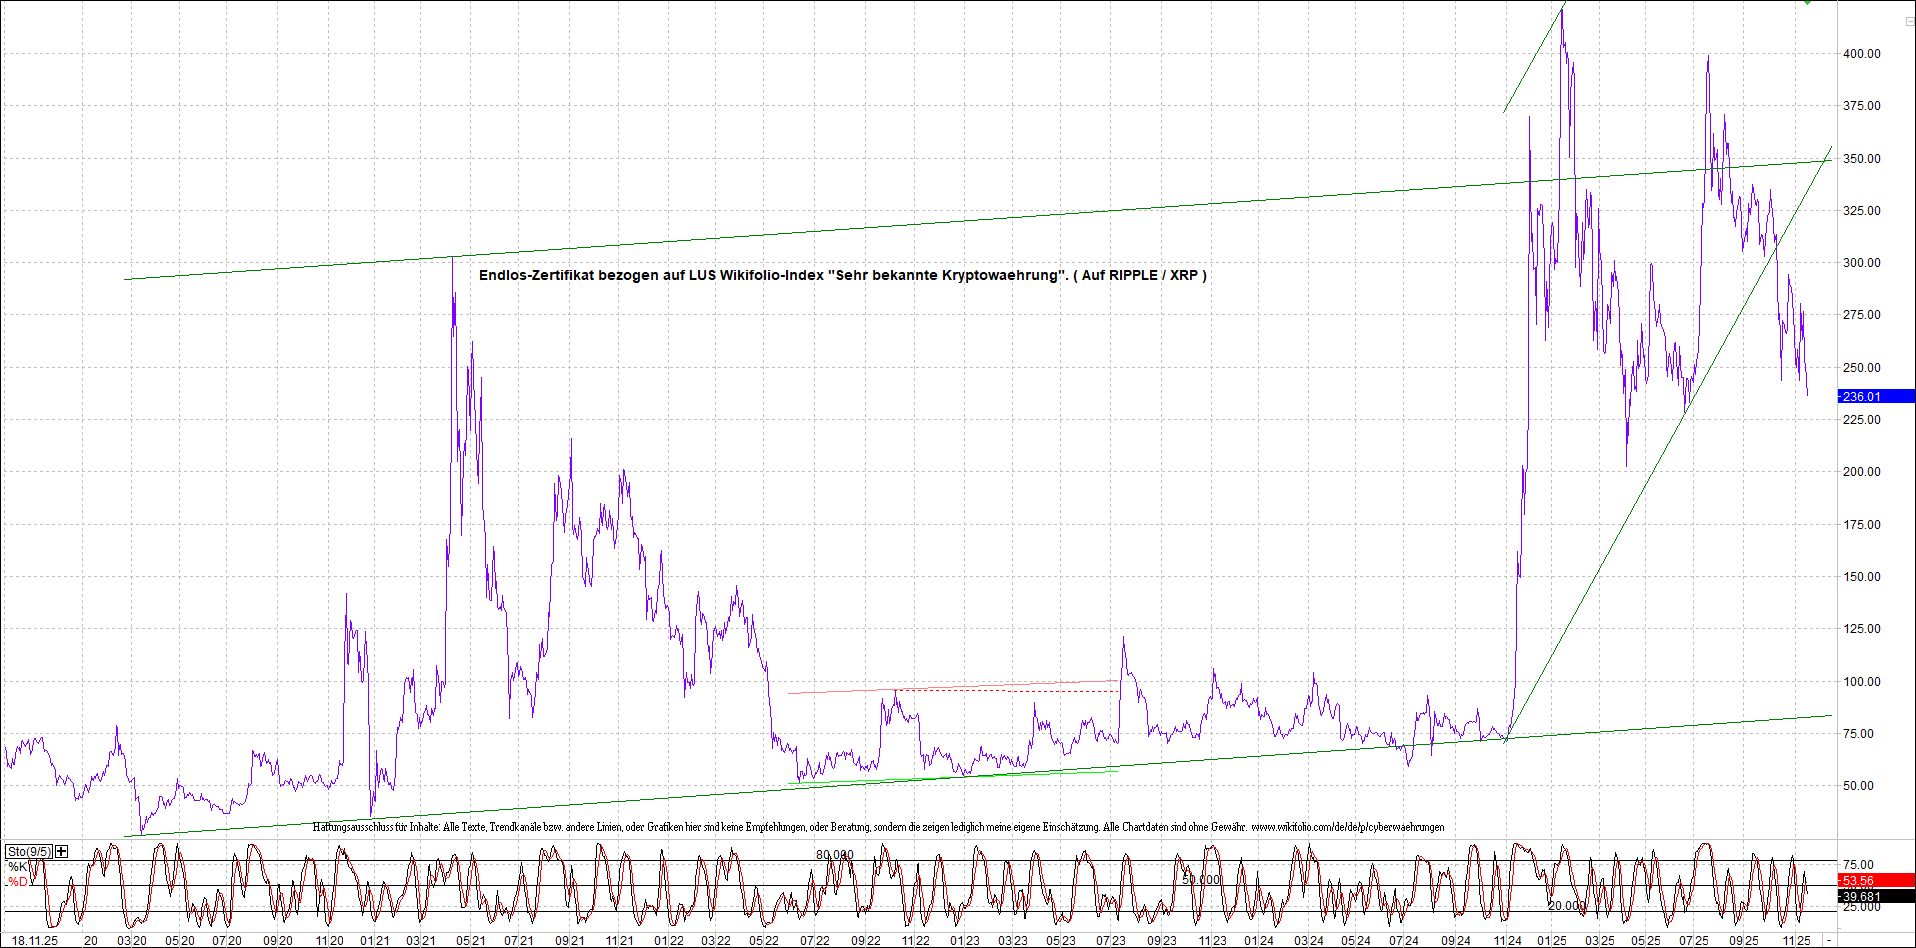
Task: Select the red horizontal resistance line
Action: 950,687
